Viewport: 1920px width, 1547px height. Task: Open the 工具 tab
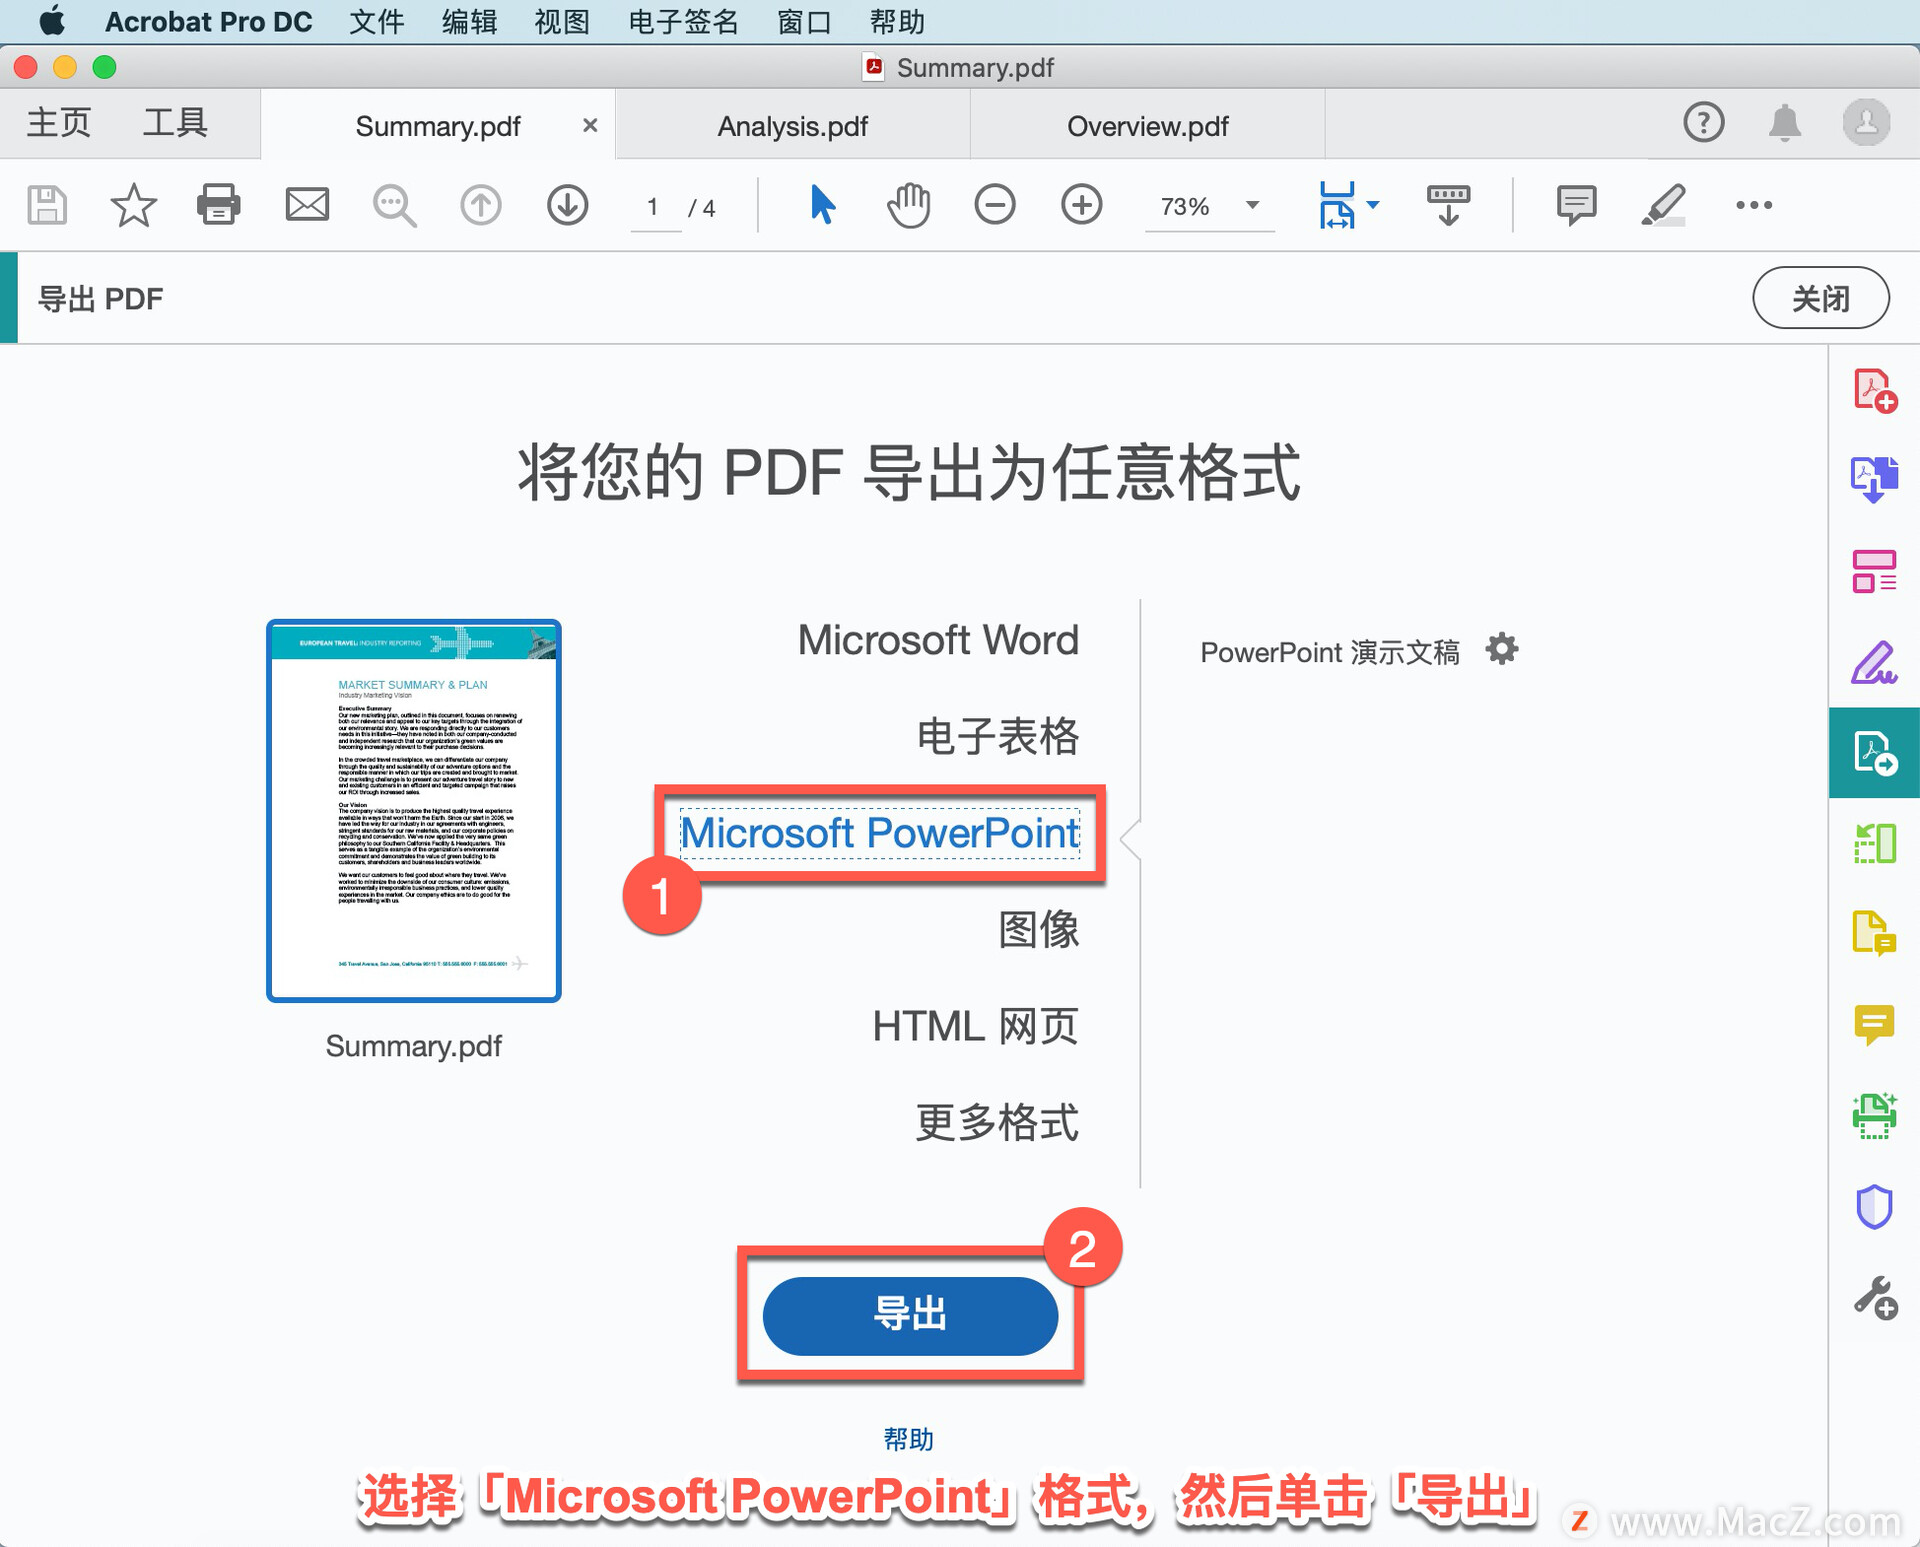coord(175,123)
